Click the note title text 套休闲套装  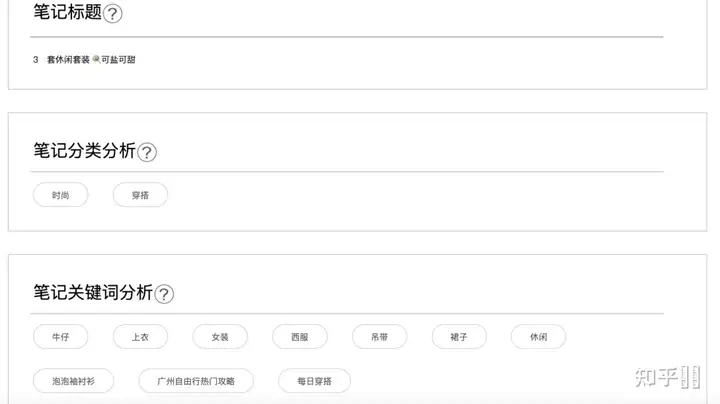click(x=68, y=60)
